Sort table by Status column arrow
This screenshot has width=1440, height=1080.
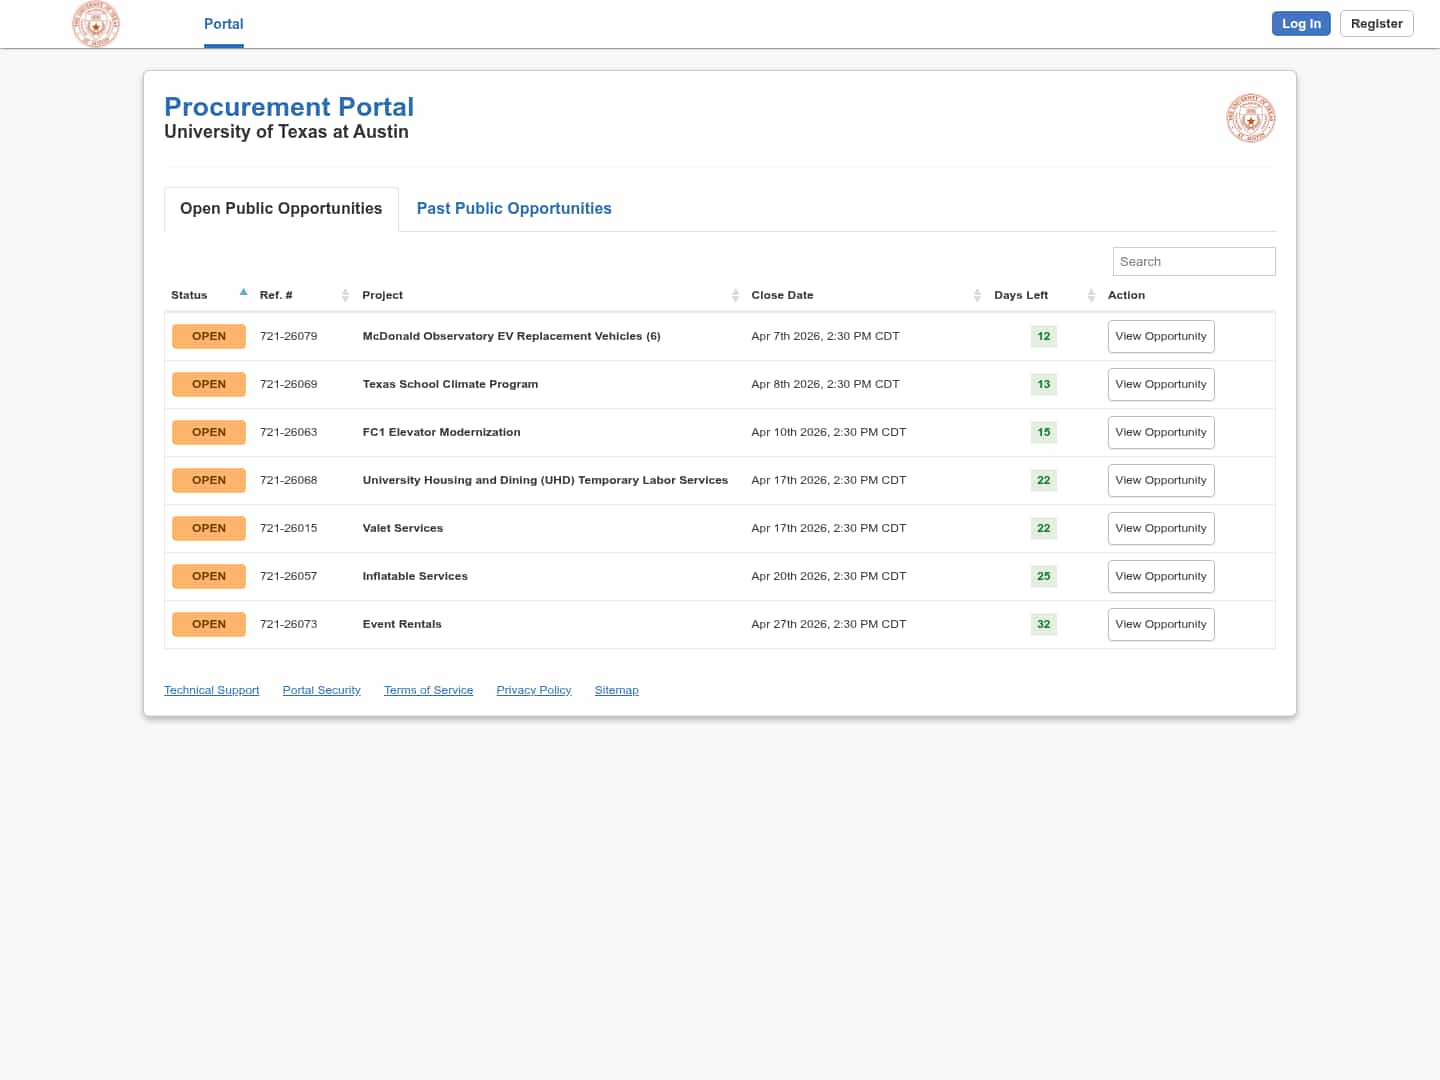[x=243, y=293]
